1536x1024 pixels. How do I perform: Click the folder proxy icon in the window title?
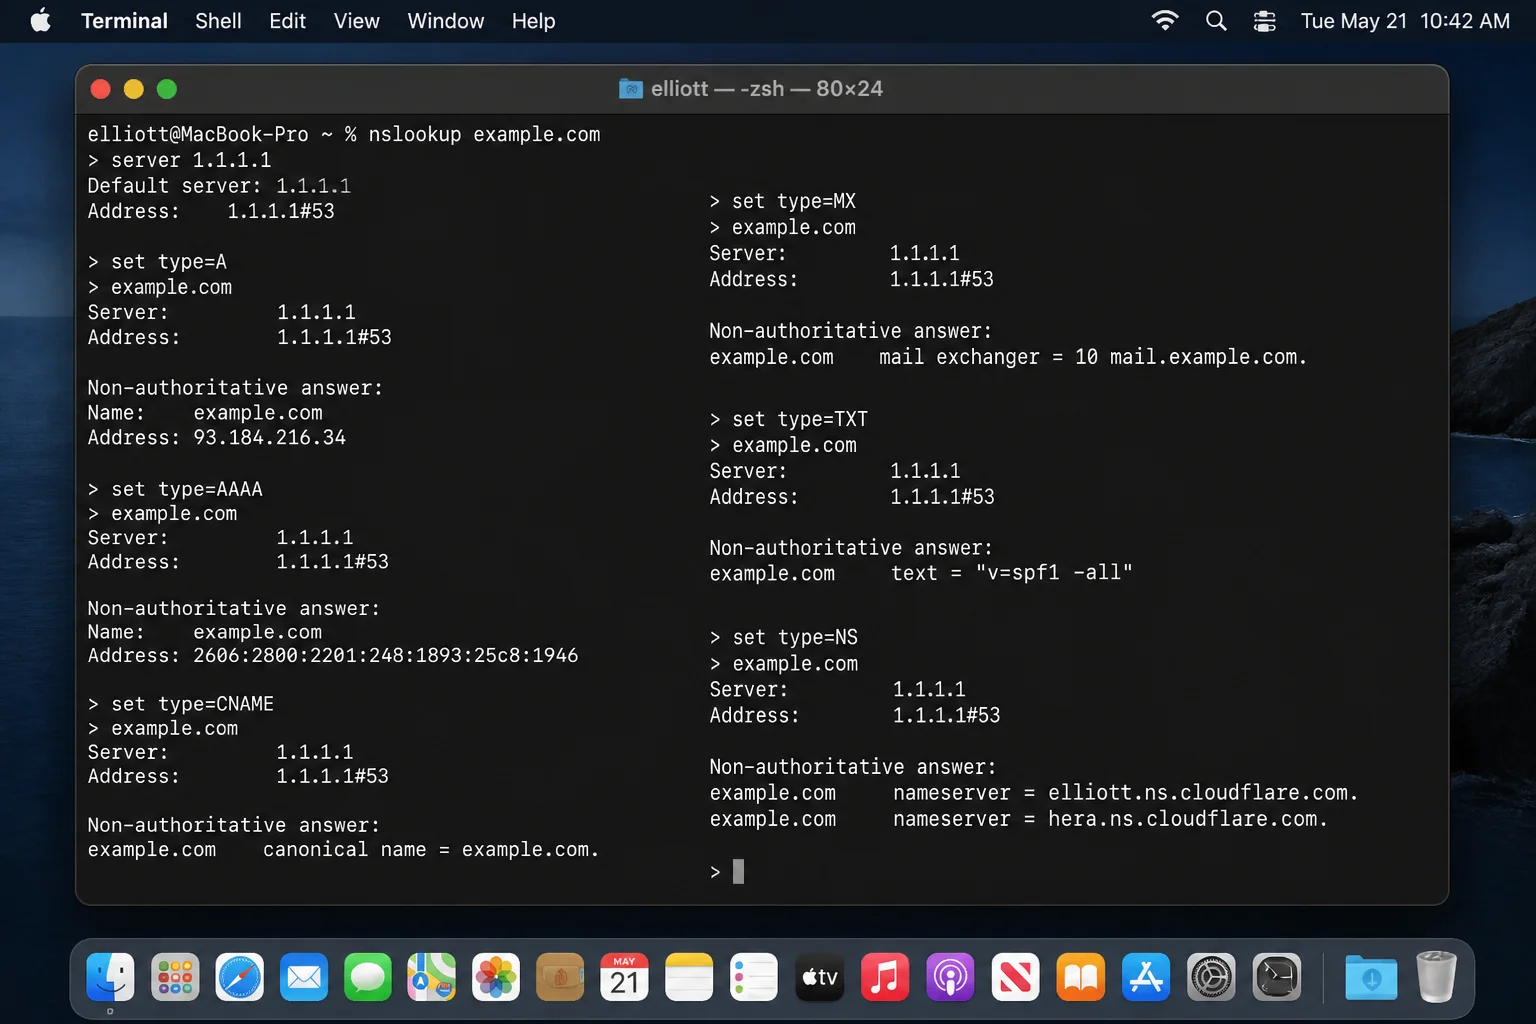[x=631, y=89]
